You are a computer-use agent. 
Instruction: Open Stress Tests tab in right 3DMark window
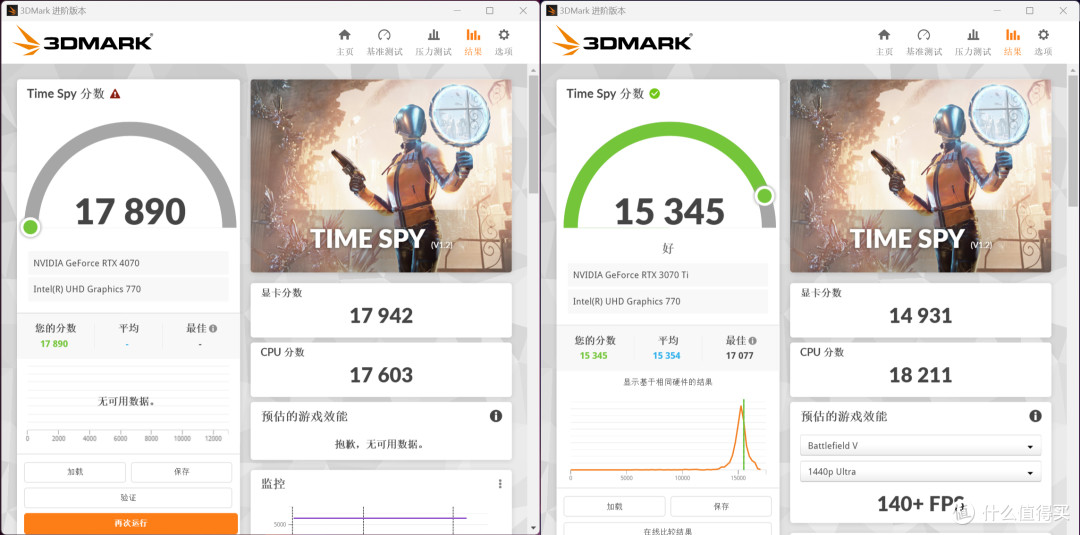(973, 42)
